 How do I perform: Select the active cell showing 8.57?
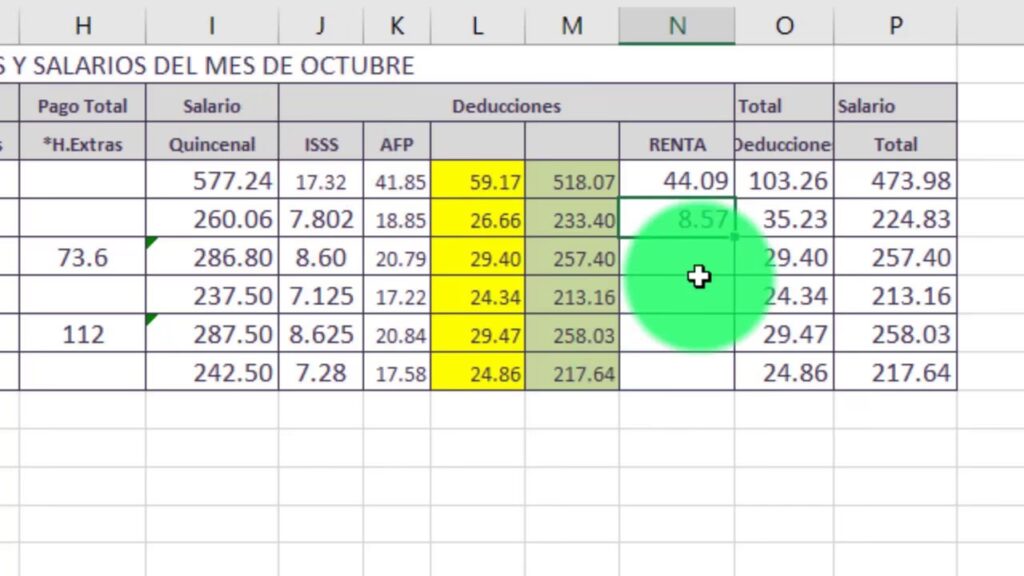(x=677, y=219)
